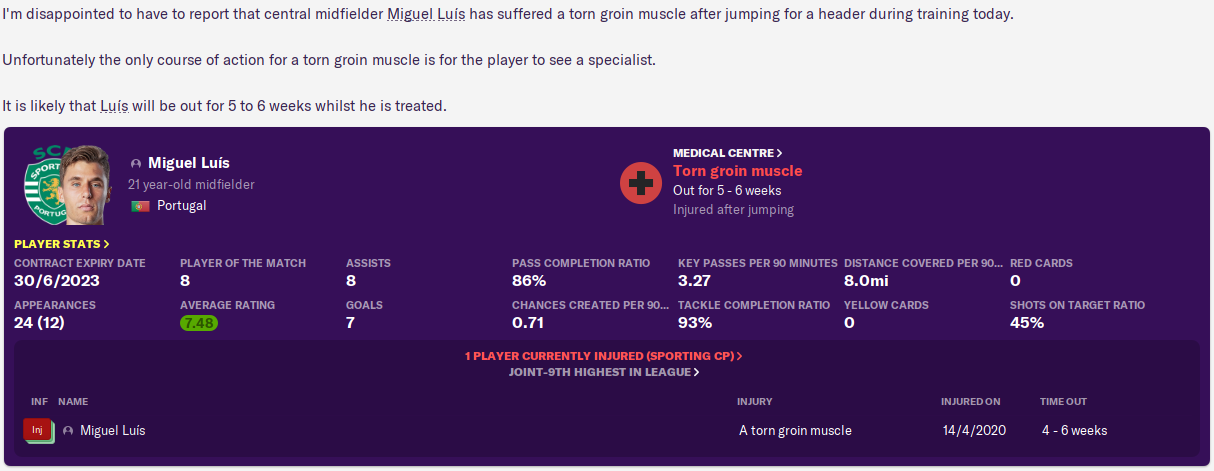
Task: Click the red Inj status badge
Action: click(x=37, y=430)
